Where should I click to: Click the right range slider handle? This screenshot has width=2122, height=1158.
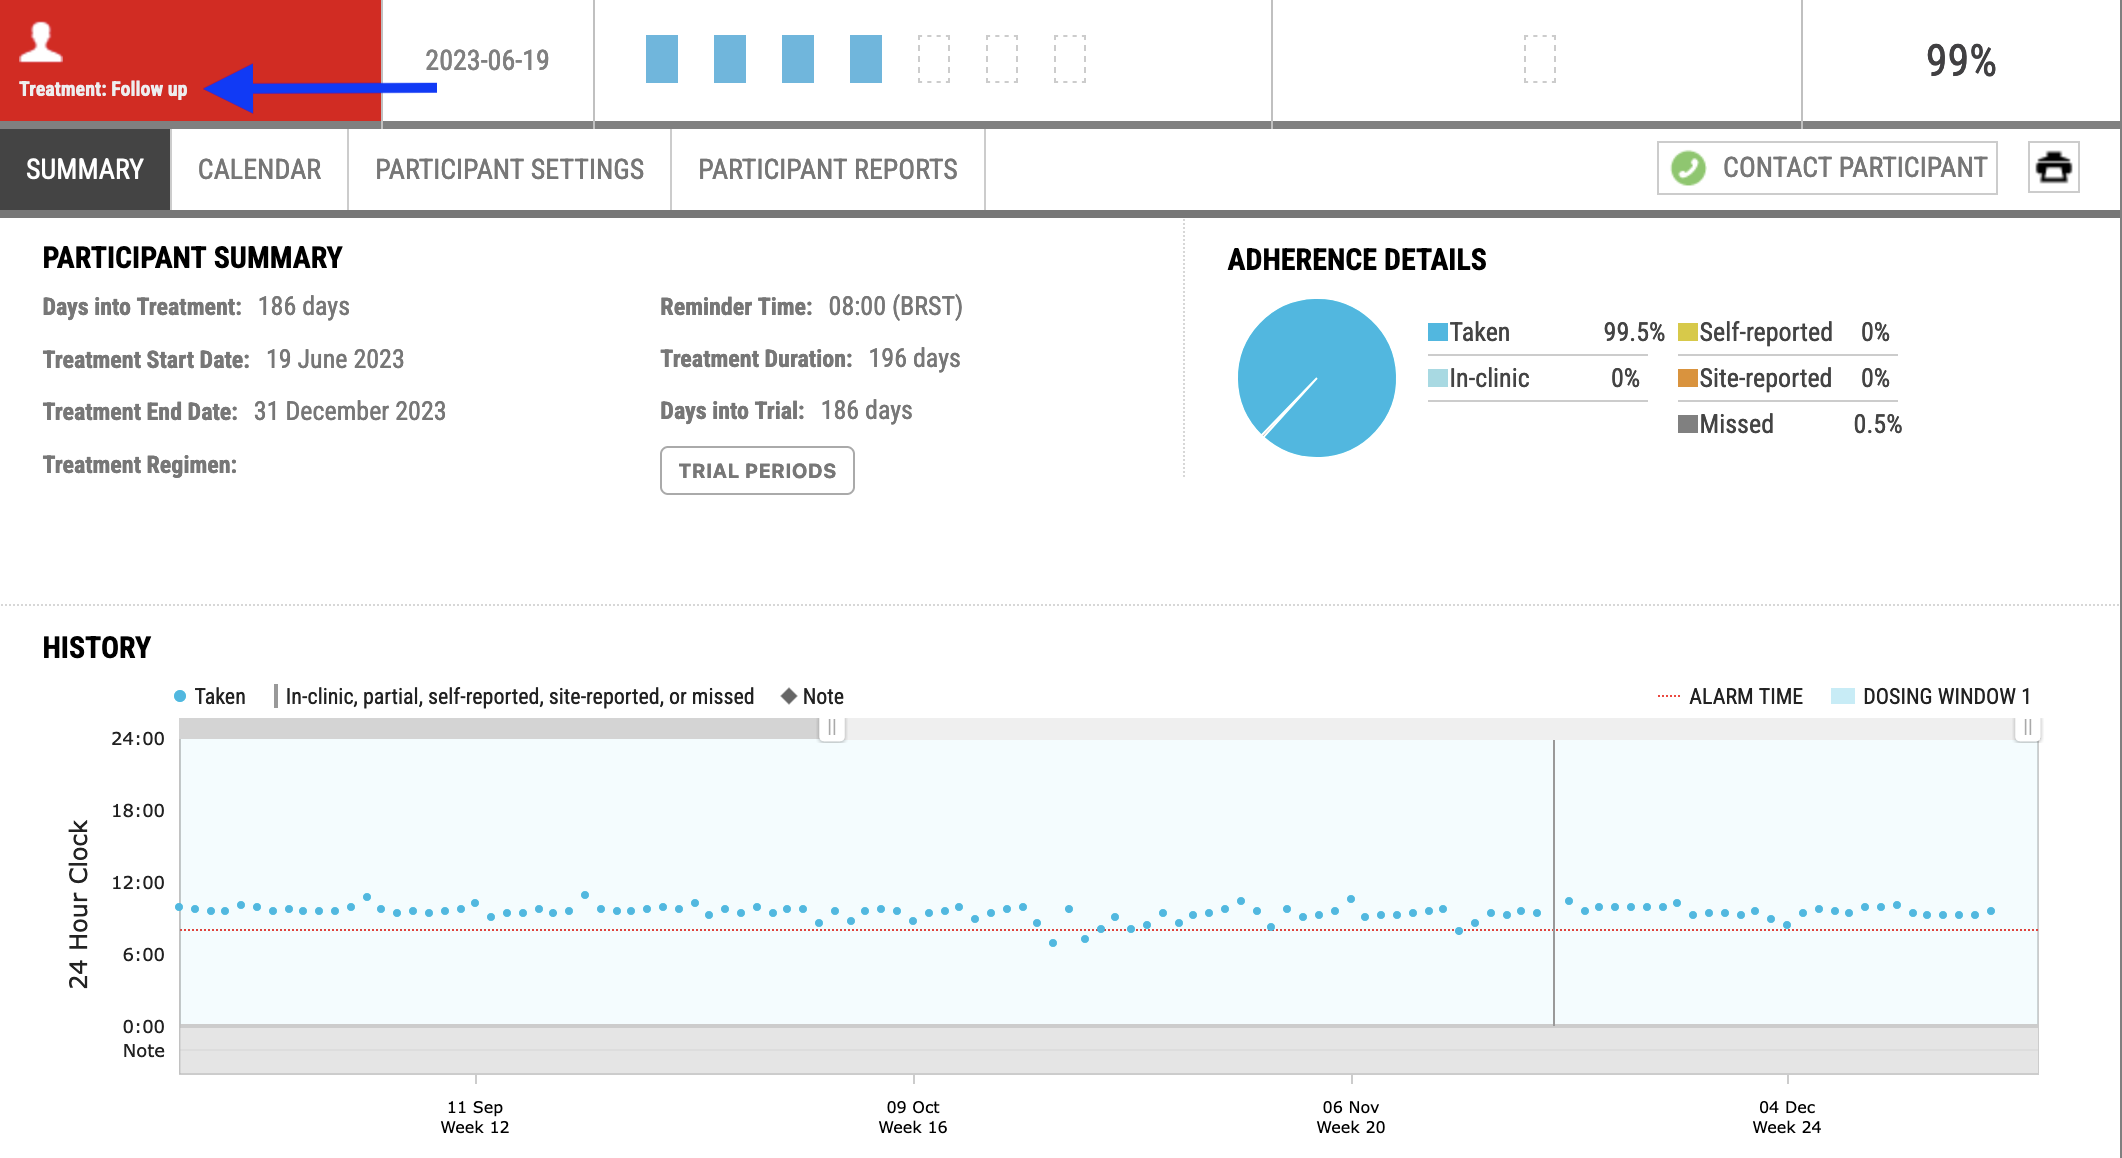point(2027,728)
